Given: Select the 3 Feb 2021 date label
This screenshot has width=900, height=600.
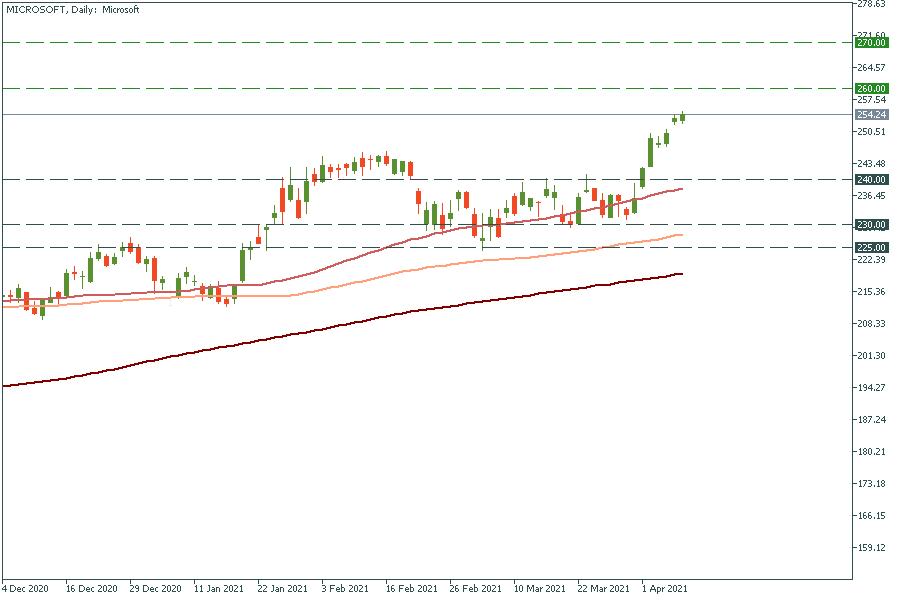Looking at the screenshot, I should (x=347, y=589).
